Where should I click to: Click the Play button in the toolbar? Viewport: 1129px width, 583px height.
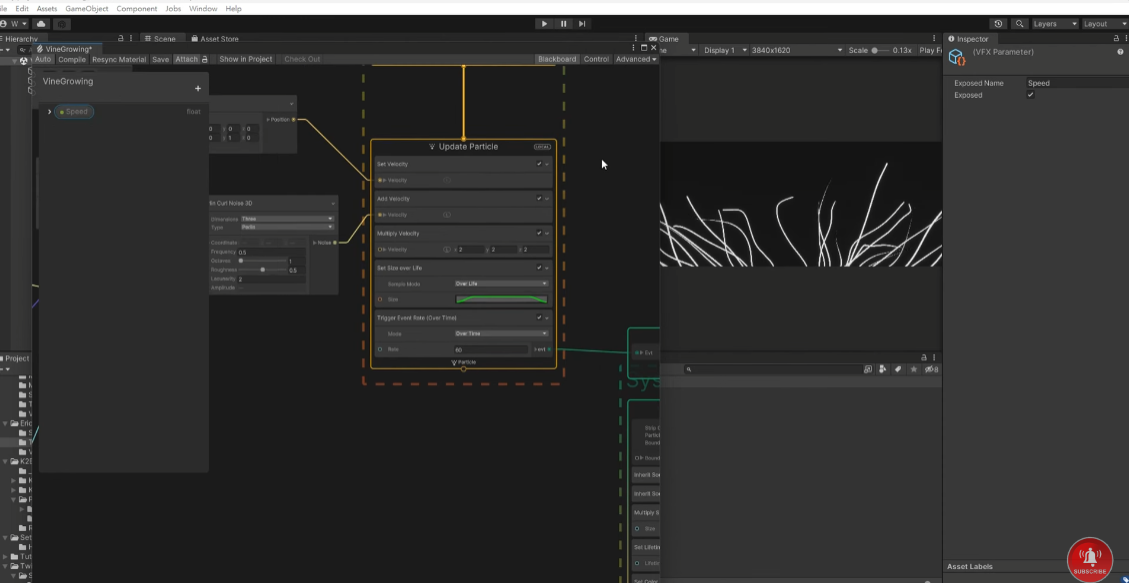point(544,23)
